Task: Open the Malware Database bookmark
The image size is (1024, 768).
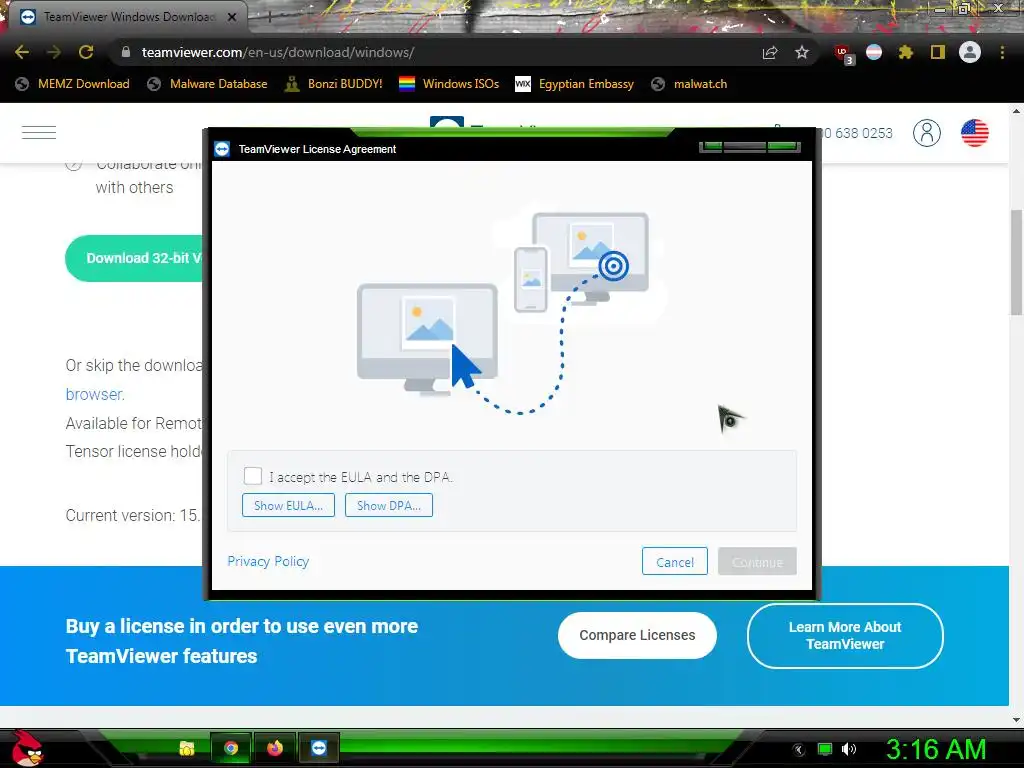Action: [x=208, y=84]
